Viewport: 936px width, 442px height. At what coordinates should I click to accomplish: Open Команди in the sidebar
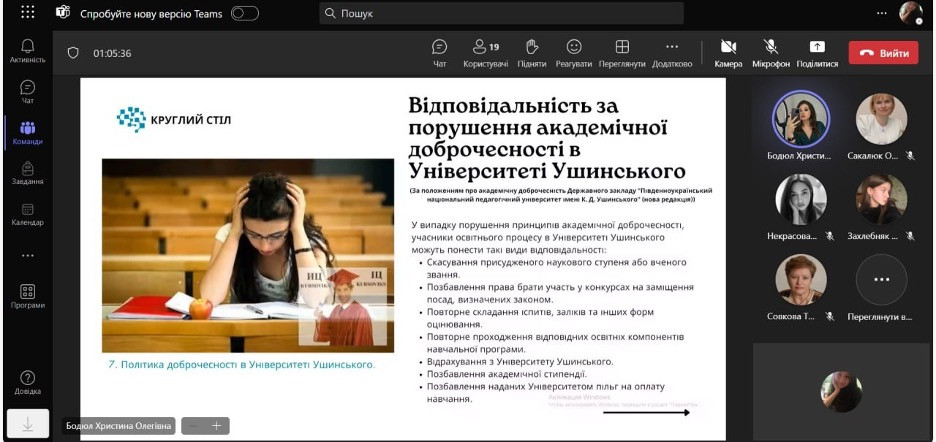pyautogui.click(x=27, y=133)
